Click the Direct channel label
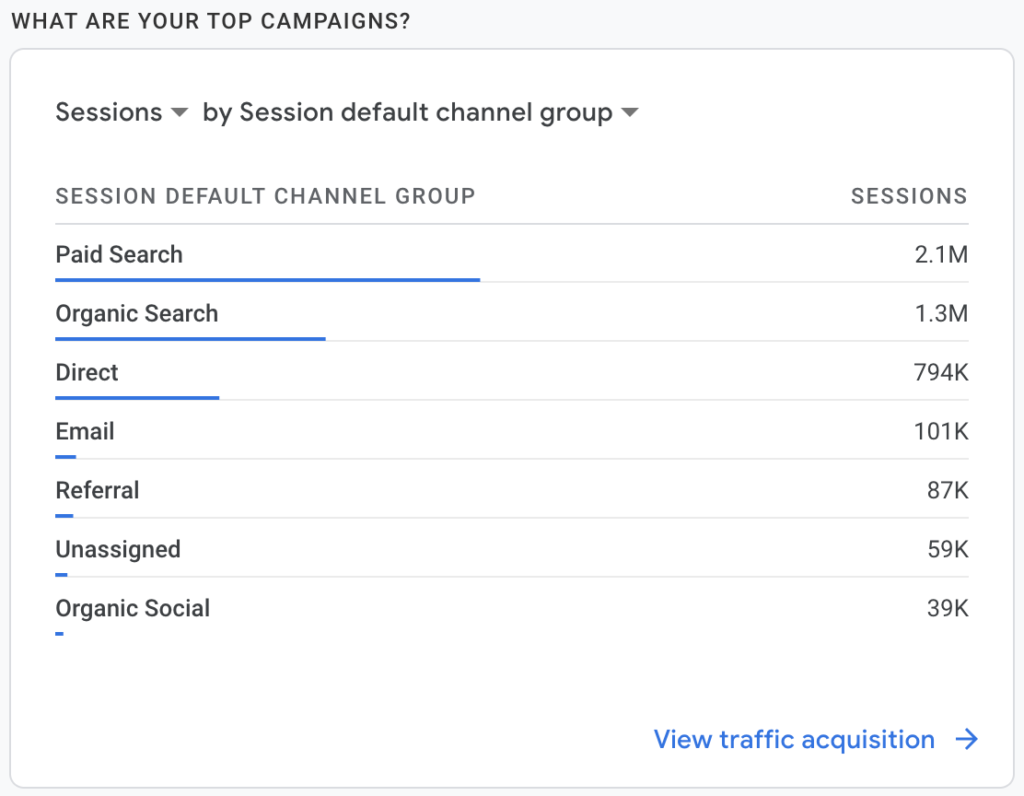 pyautogui.click(x=87, y=372)
